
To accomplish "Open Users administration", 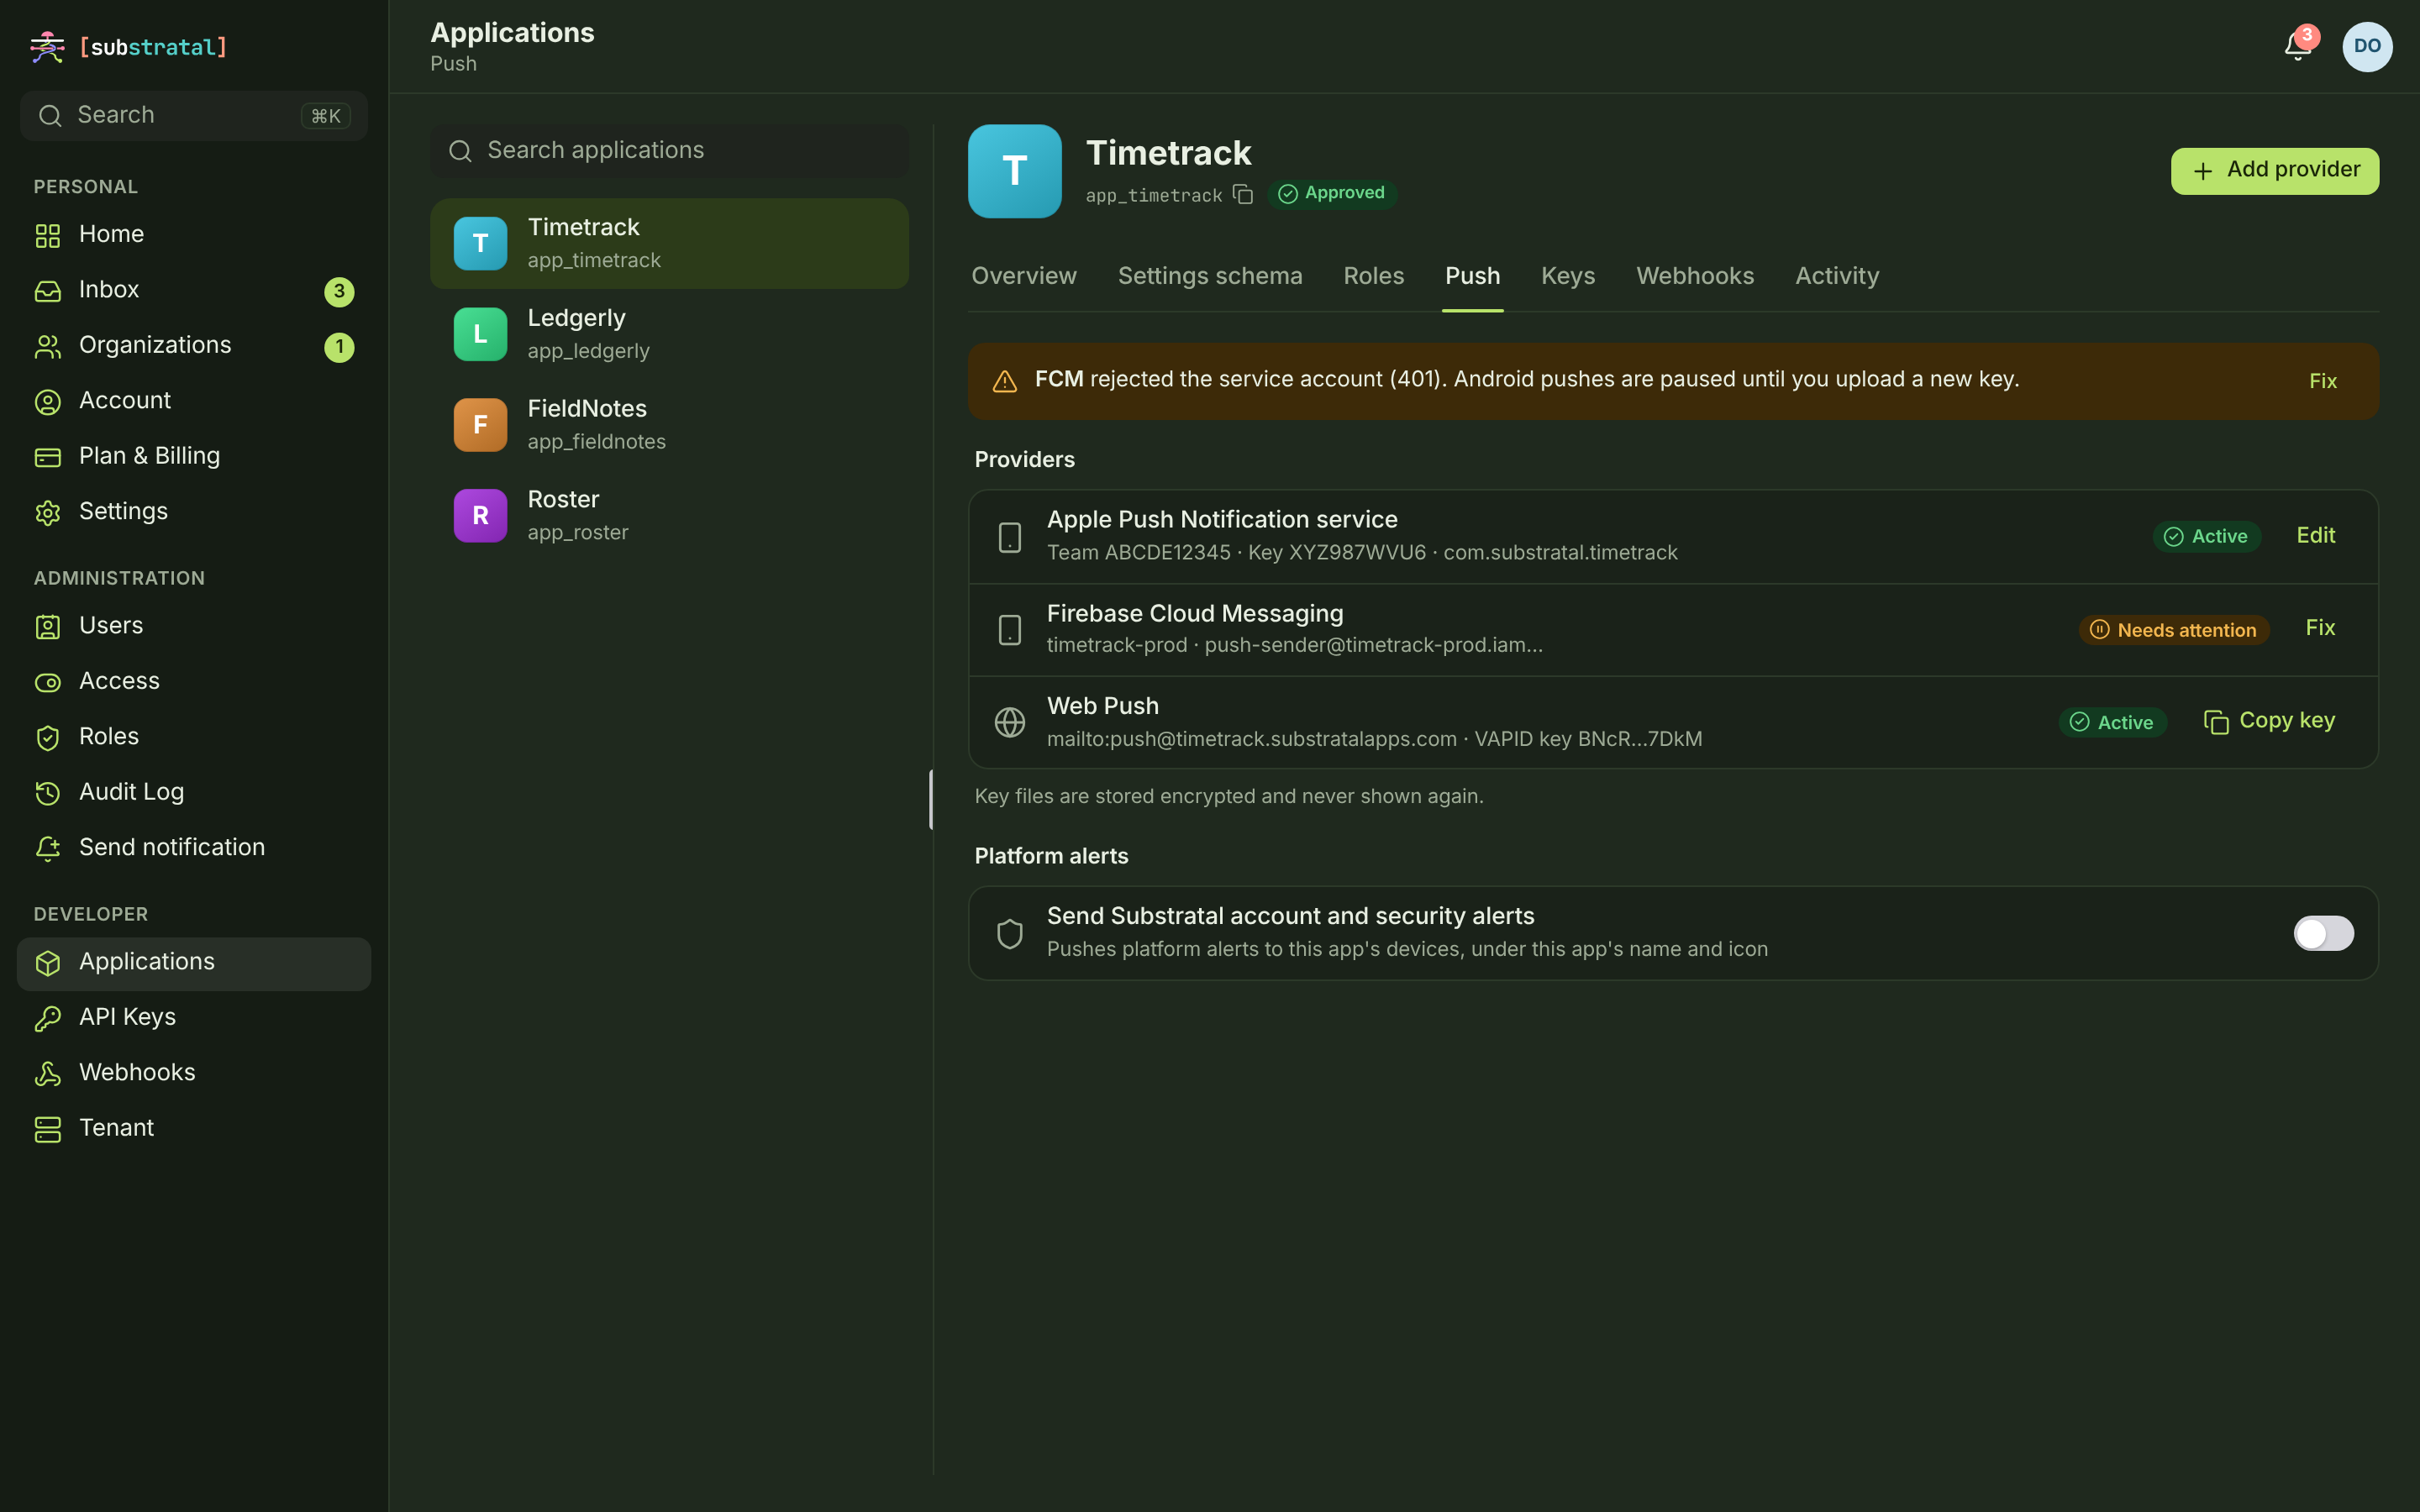I will click(x=194, y=626).
